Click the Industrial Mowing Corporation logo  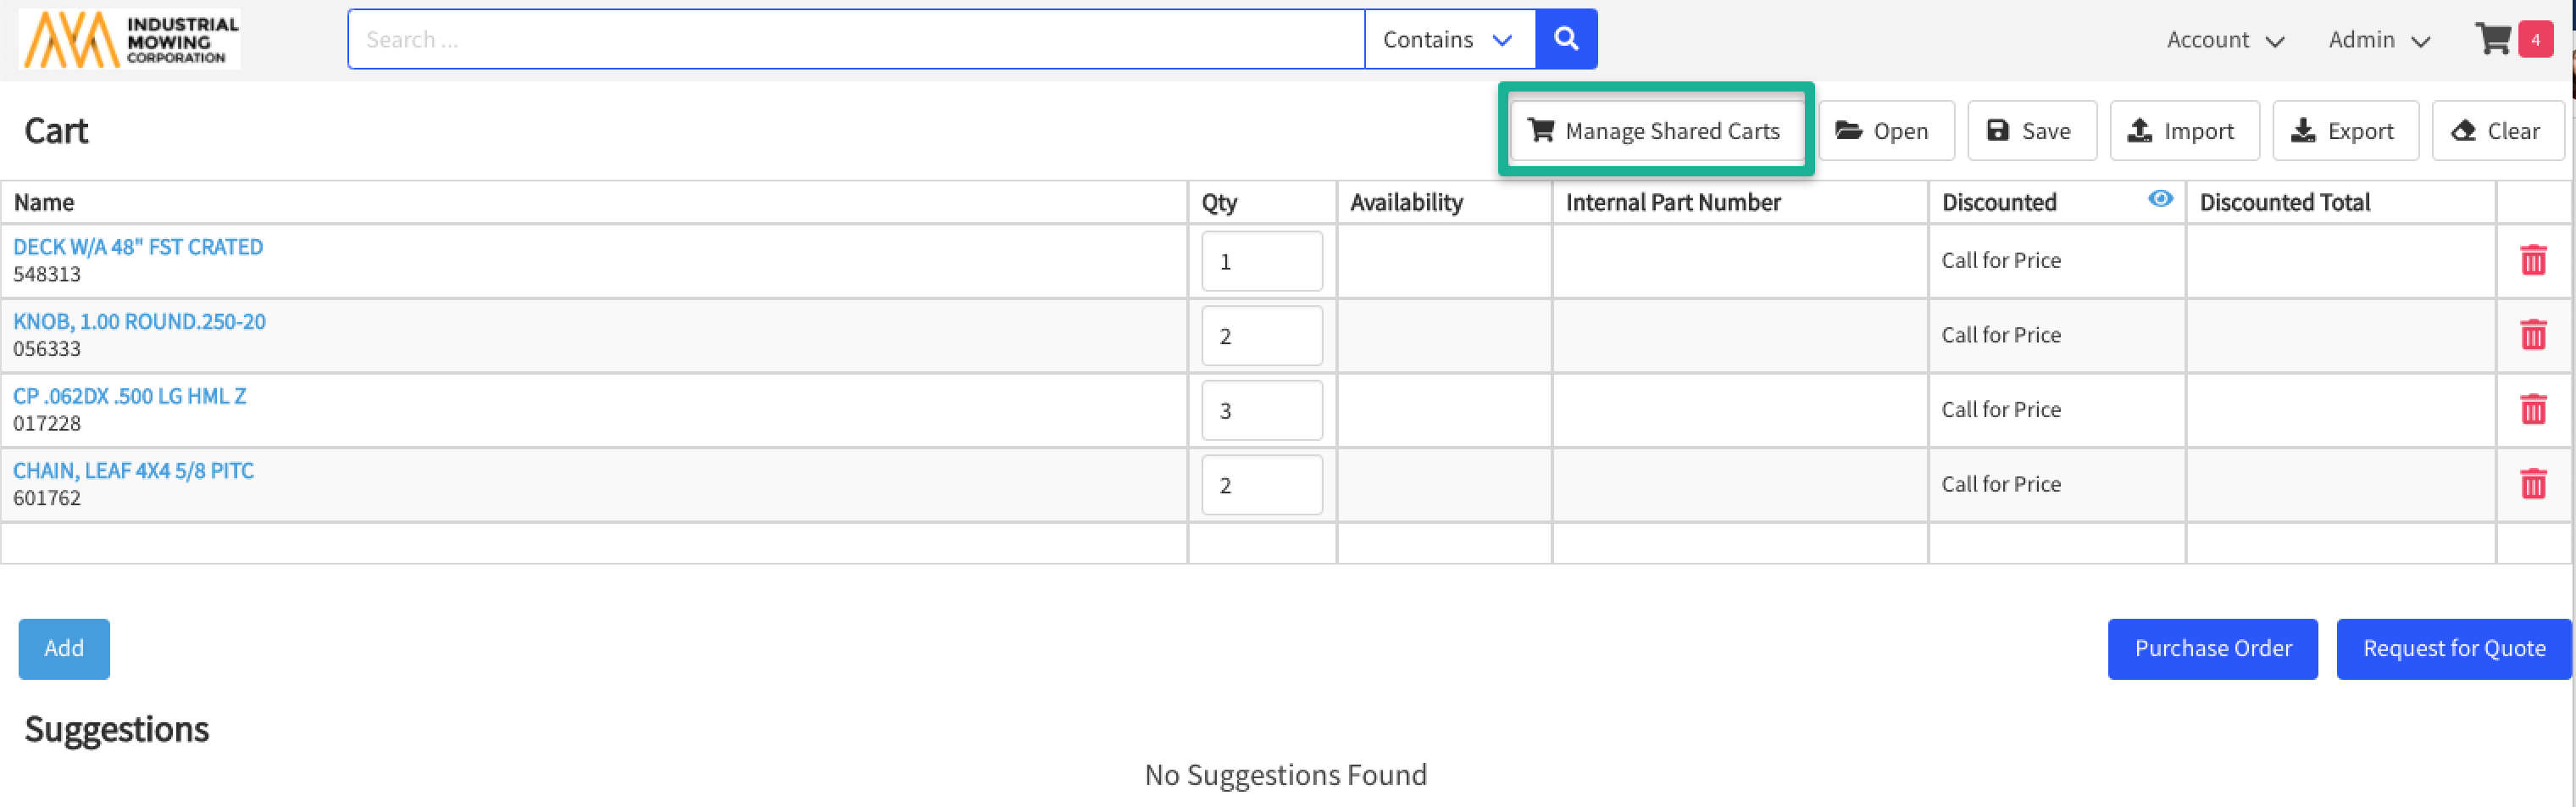tap(130, 39)
